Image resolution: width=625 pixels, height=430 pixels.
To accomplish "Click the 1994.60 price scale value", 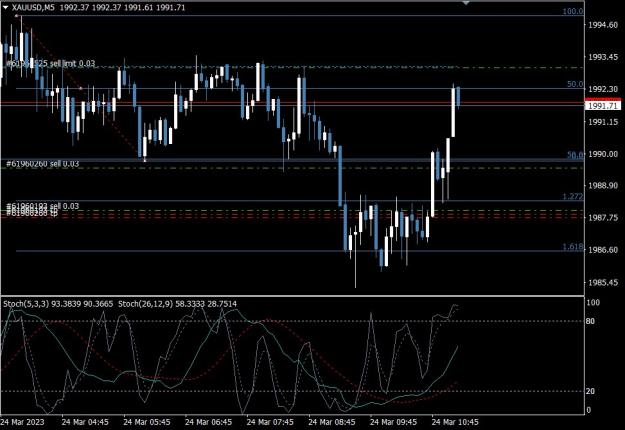I will coord(603,25).
